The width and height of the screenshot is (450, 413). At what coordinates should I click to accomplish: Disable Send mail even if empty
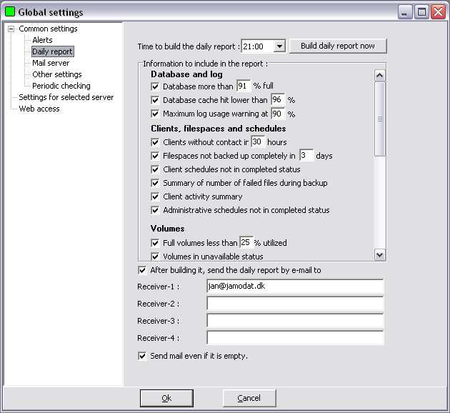click(x=142, y=356)
